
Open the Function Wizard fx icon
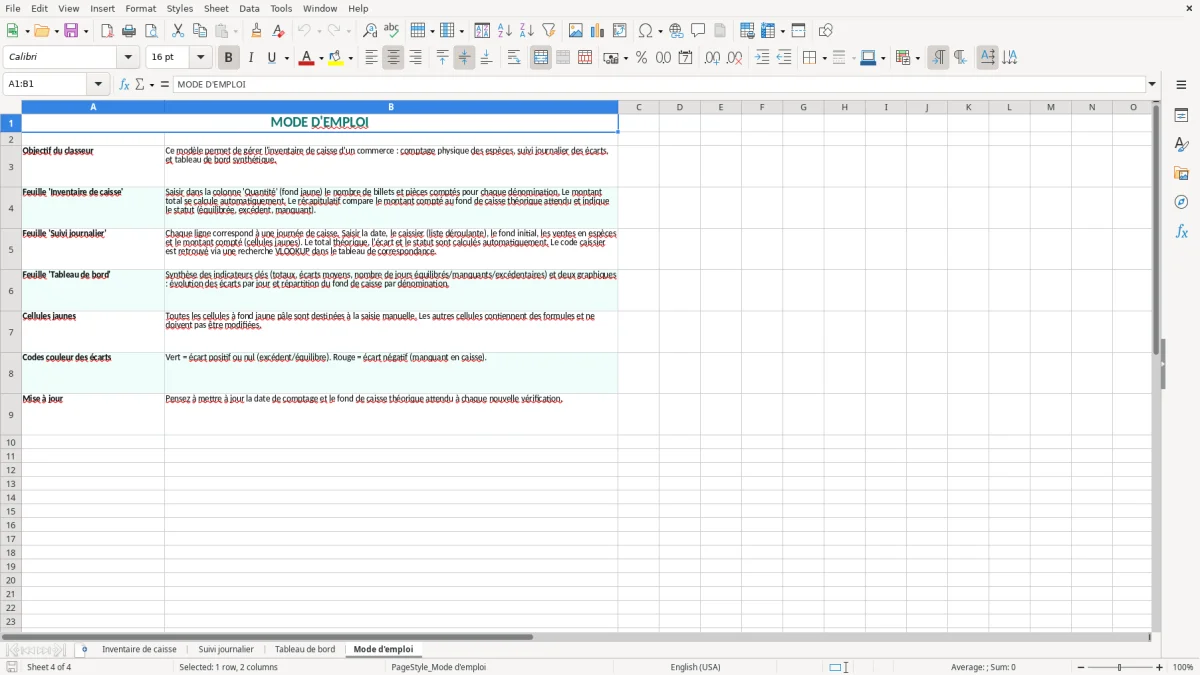pos(125,85)
